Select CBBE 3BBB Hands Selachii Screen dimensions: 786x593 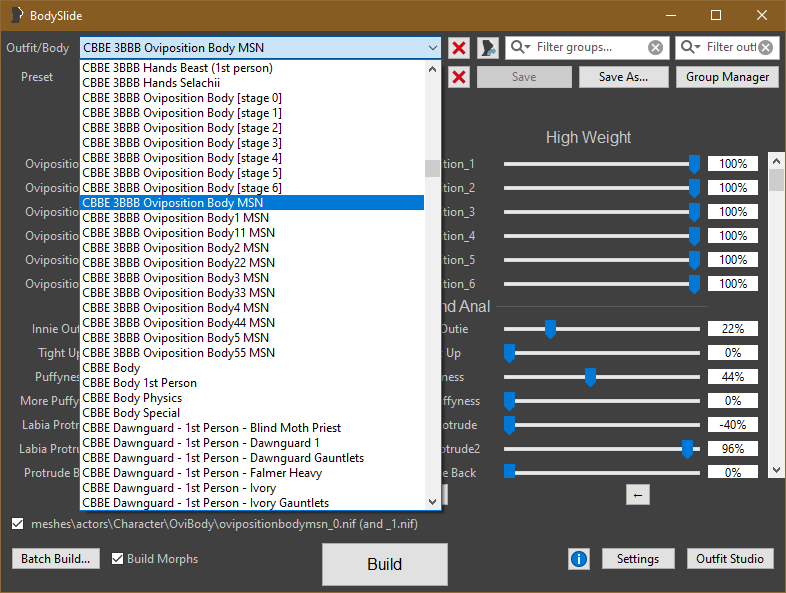pos(252,83)
